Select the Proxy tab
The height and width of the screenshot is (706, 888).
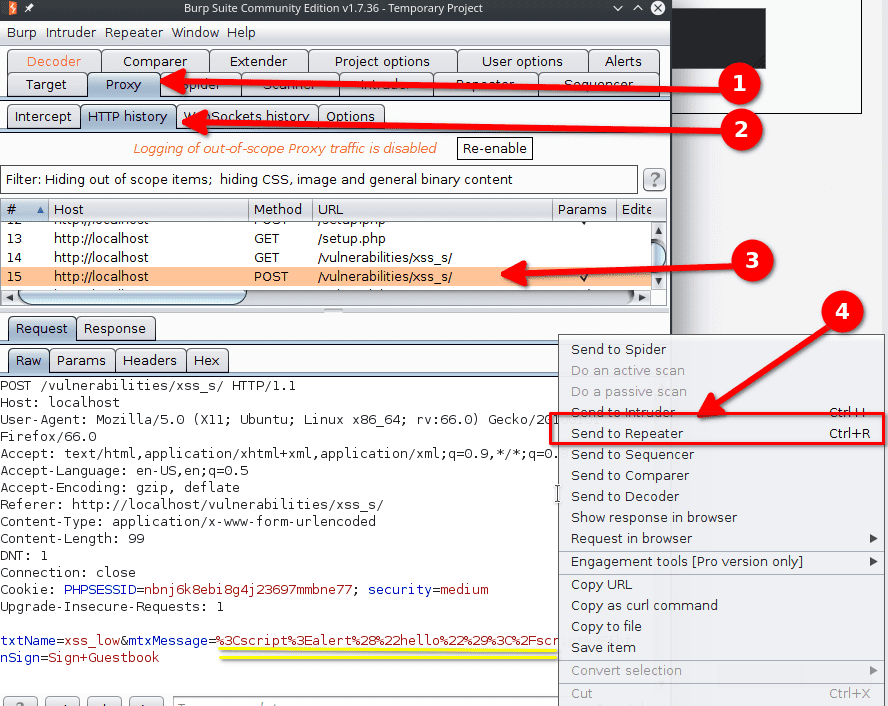[x=123, y=85]
